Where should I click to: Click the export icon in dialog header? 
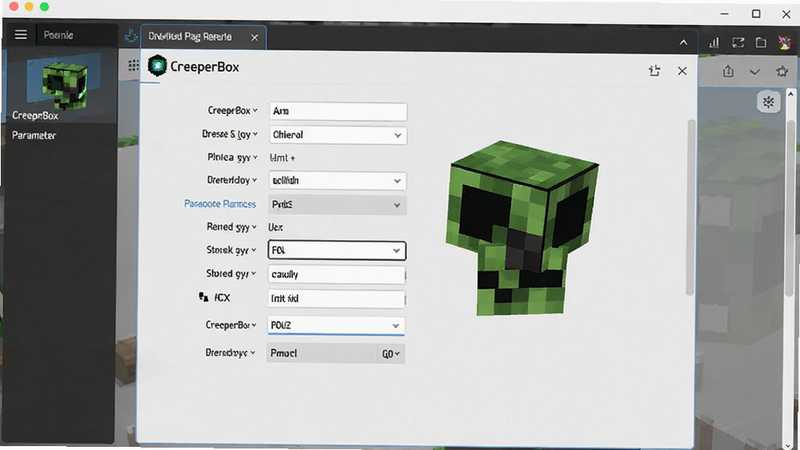[655, 71]
